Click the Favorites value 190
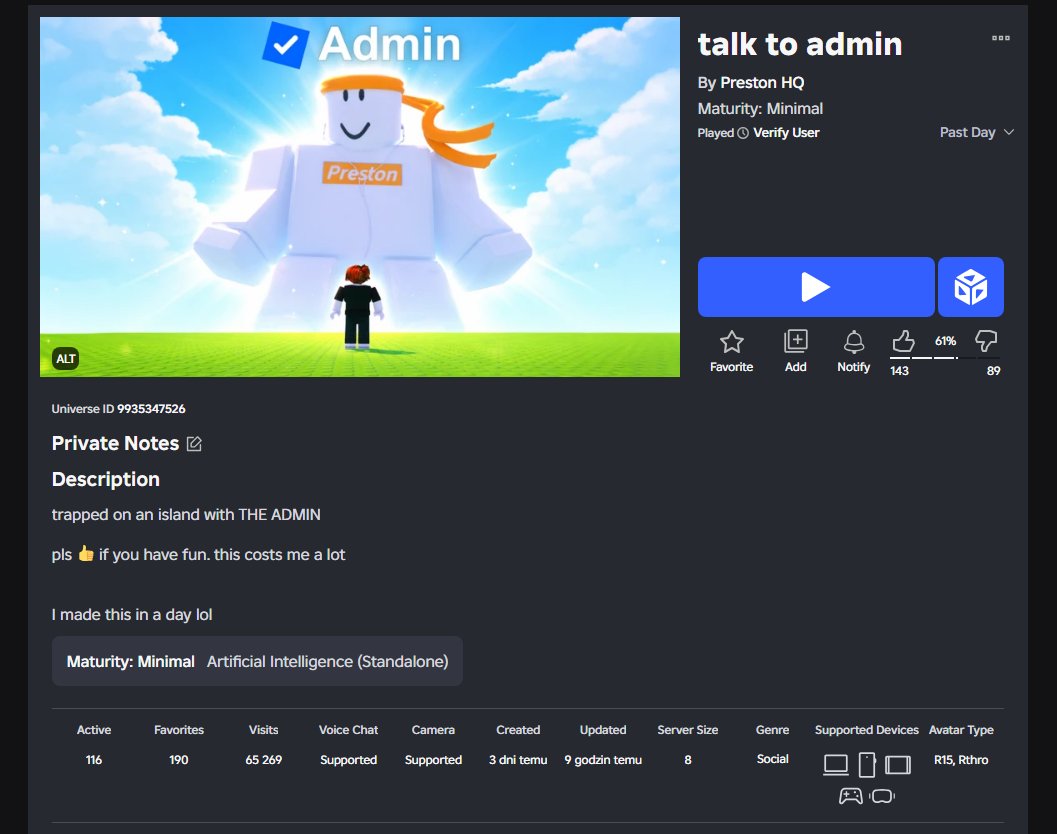1057x834 pixels. (179, 760)
